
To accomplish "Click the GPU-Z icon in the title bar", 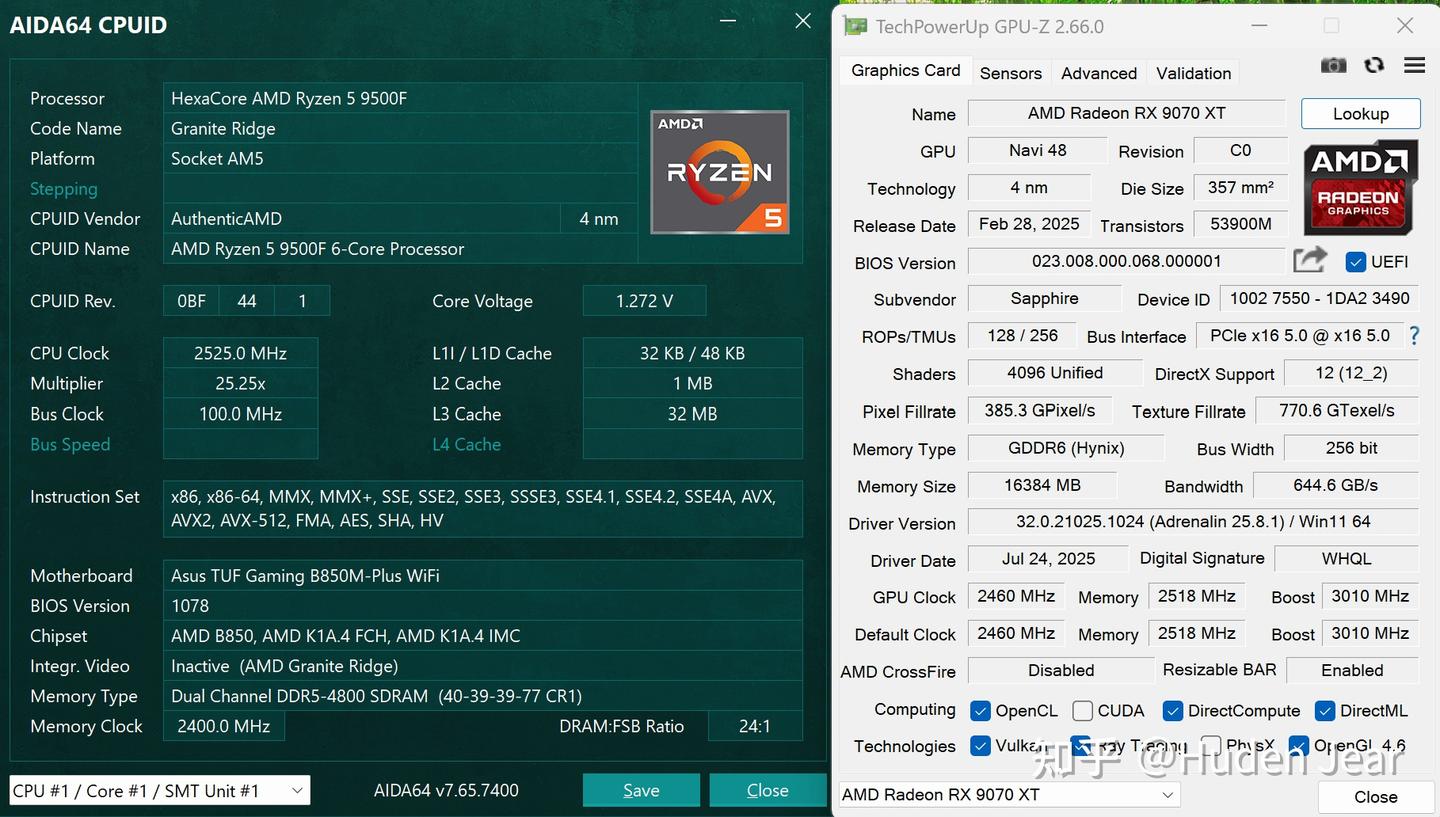I will point(855,26).
